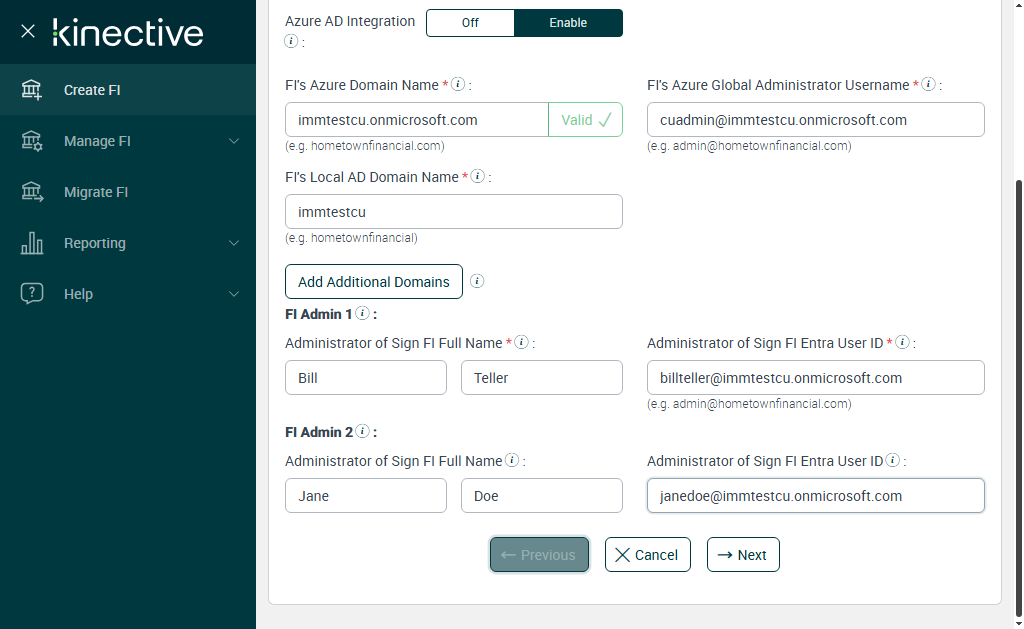Viewport: 1024px width, 629px height.
Task: Click the Migrate FI bank arrow icon
Action: [x=31, y=191]
